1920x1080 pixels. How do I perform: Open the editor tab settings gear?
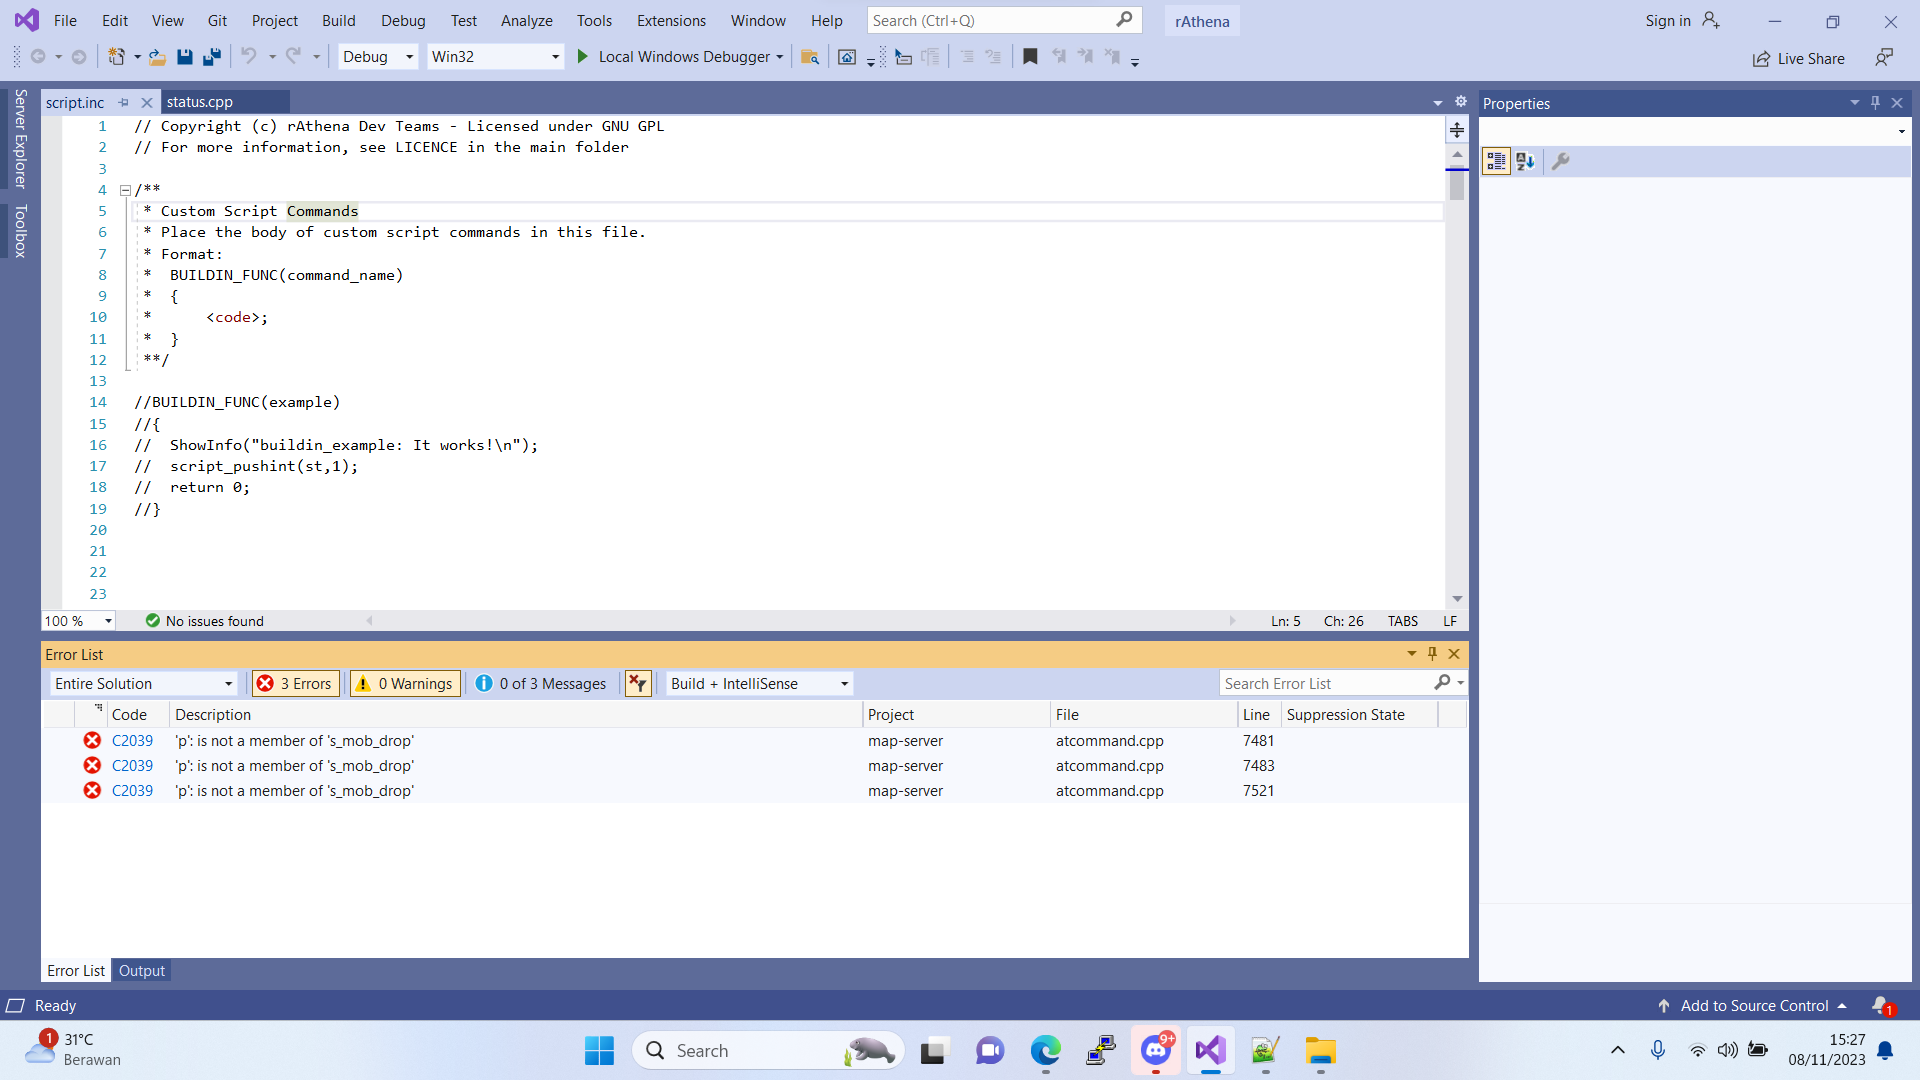point(1460,102)
